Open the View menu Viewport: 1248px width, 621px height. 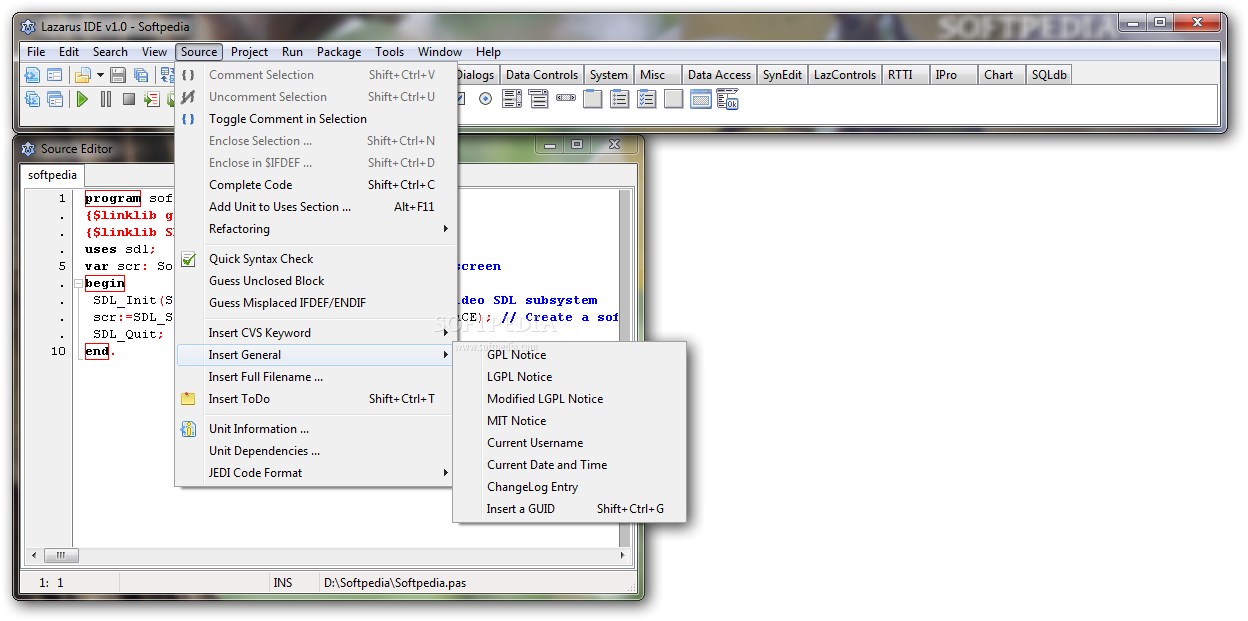(x=154, y=52)
